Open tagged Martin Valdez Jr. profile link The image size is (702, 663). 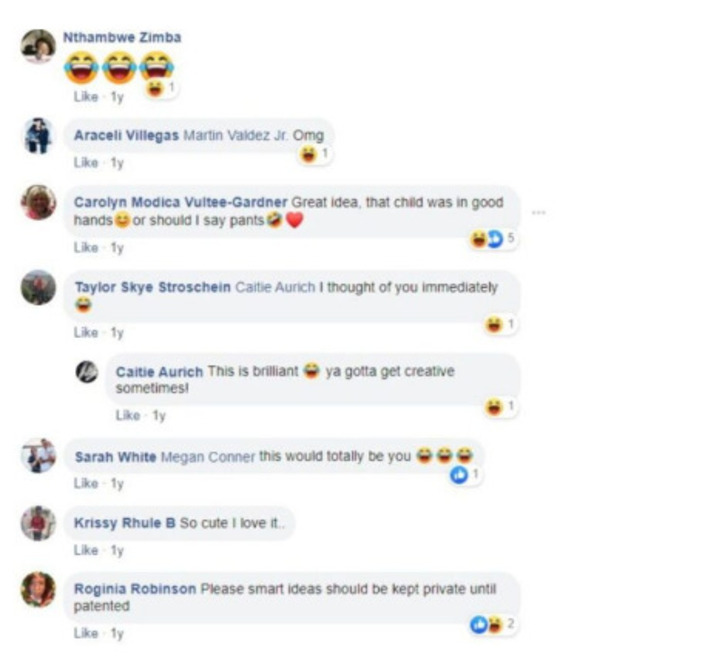coord(236,135)
